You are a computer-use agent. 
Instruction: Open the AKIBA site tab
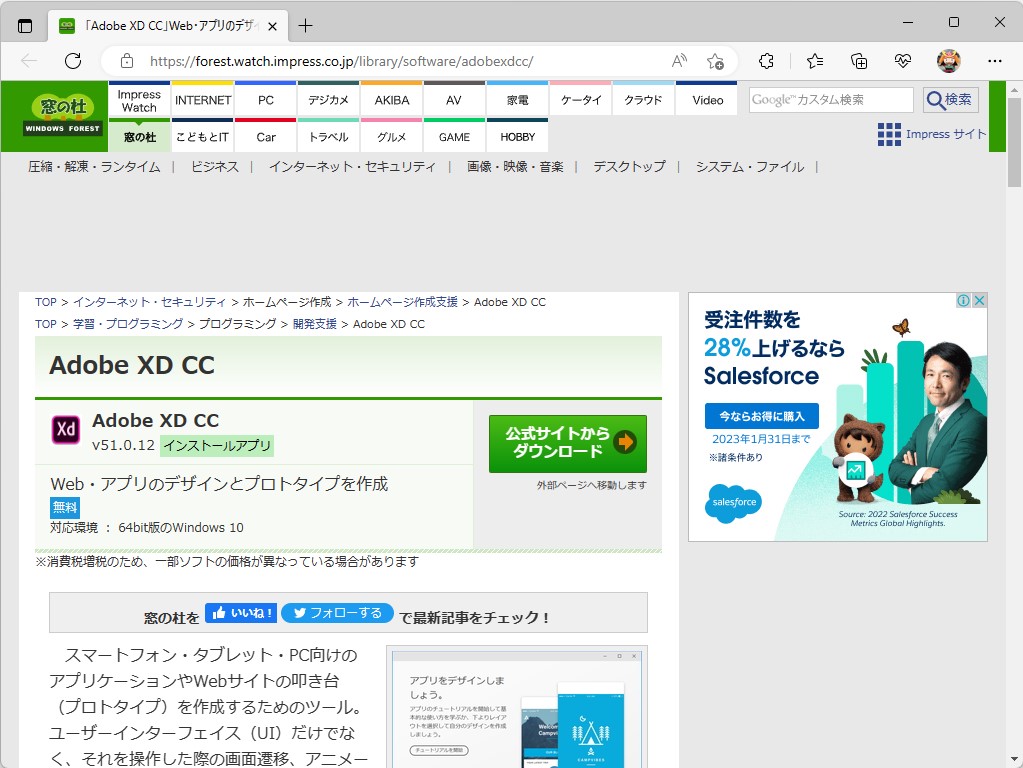pyautogui.click(x=391, y=100)
